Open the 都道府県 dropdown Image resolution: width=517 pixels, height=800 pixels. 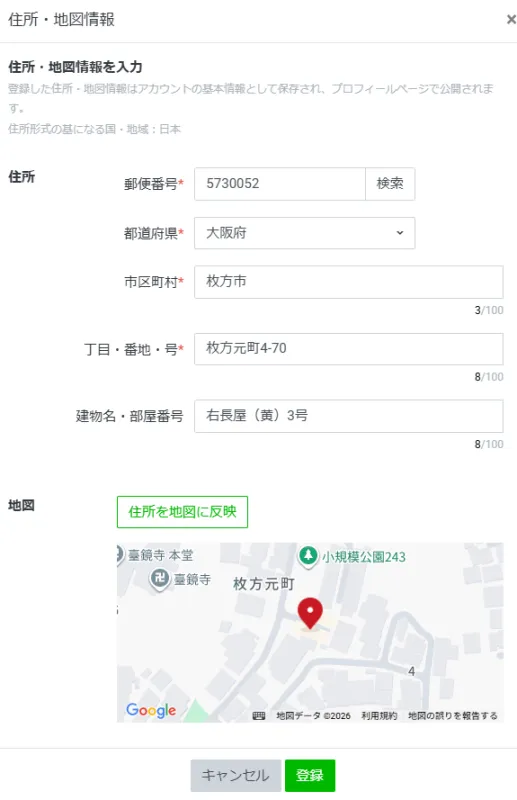tap(305, 233)
